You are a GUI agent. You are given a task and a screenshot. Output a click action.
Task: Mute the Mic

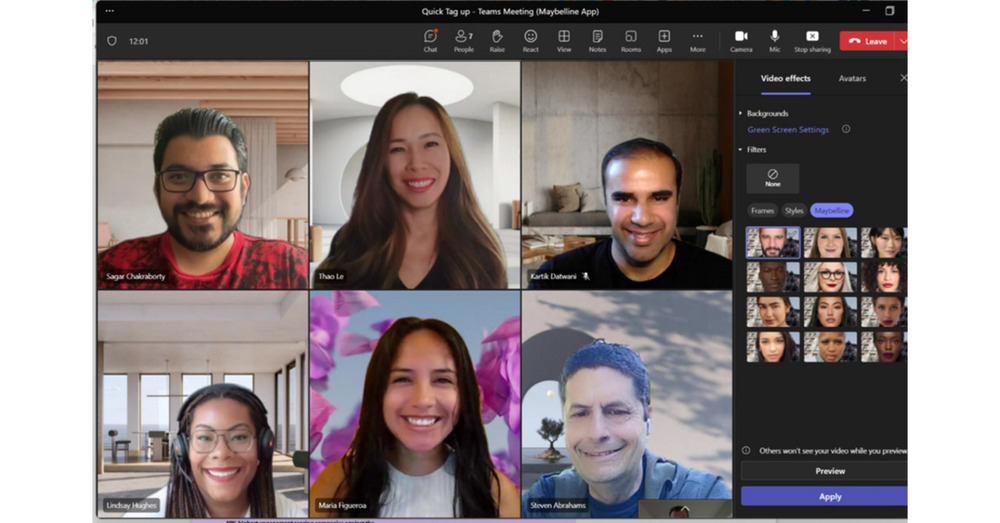(x=774, y=41)
